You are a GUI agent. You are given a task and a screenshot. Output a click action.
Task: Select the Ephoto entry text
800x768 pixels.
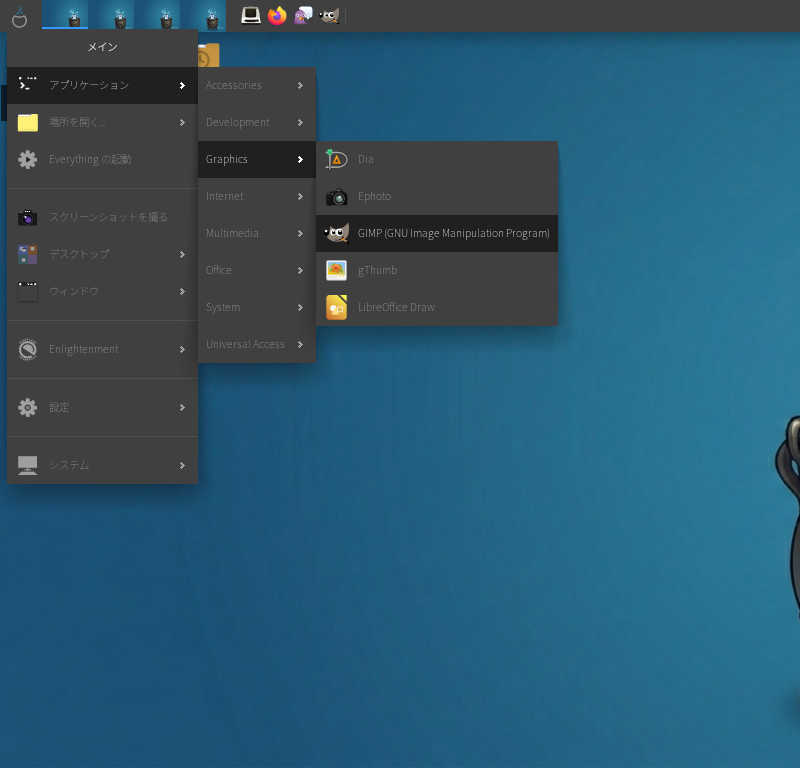[374, 196]
